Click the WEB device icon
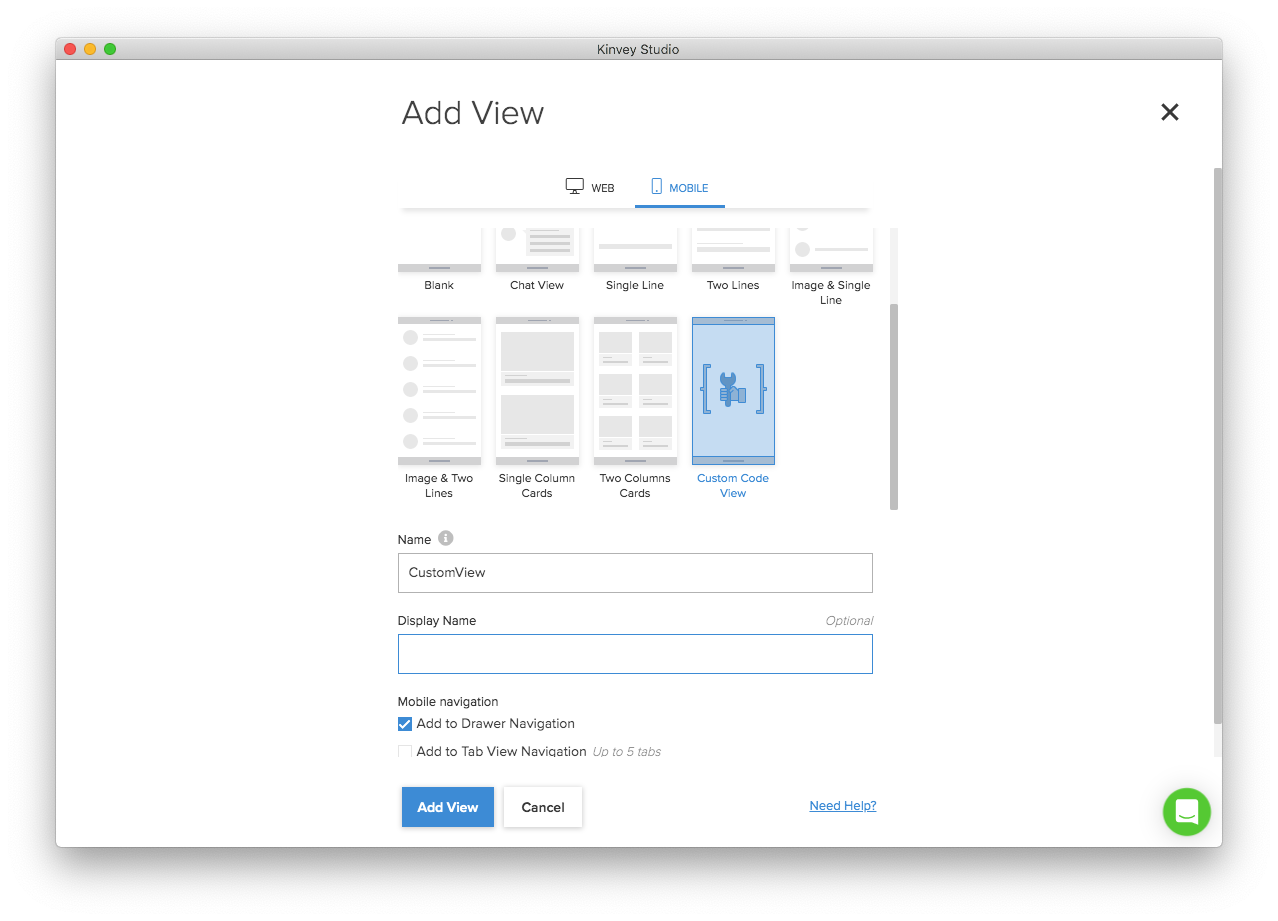Screen dimensions: 1278x921 (574, 185)
